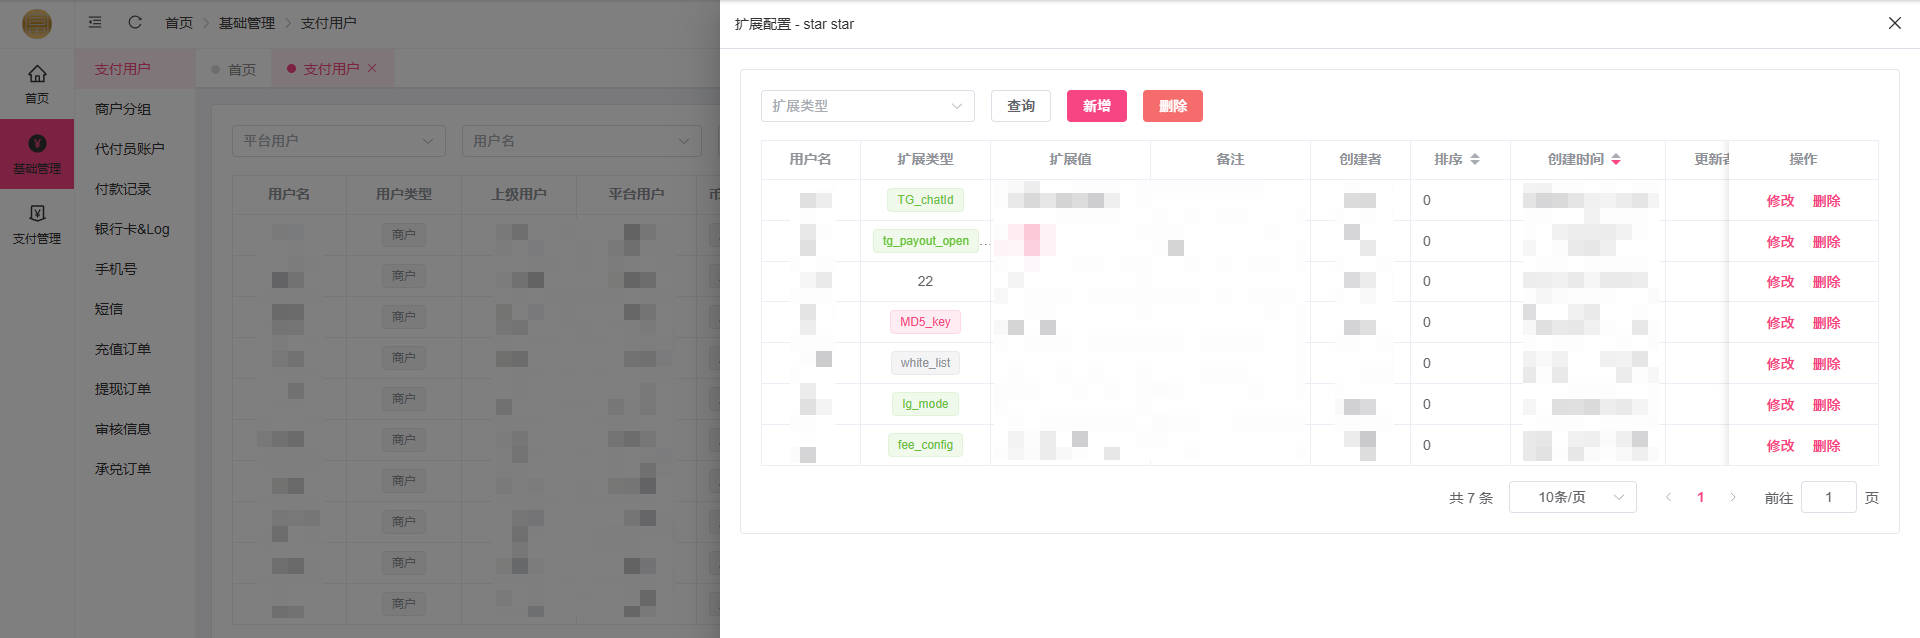Open 商户分组 in the side menu
Image resolution: width=1920 pixels, height=638 pixels.
[x=123, y=109]
